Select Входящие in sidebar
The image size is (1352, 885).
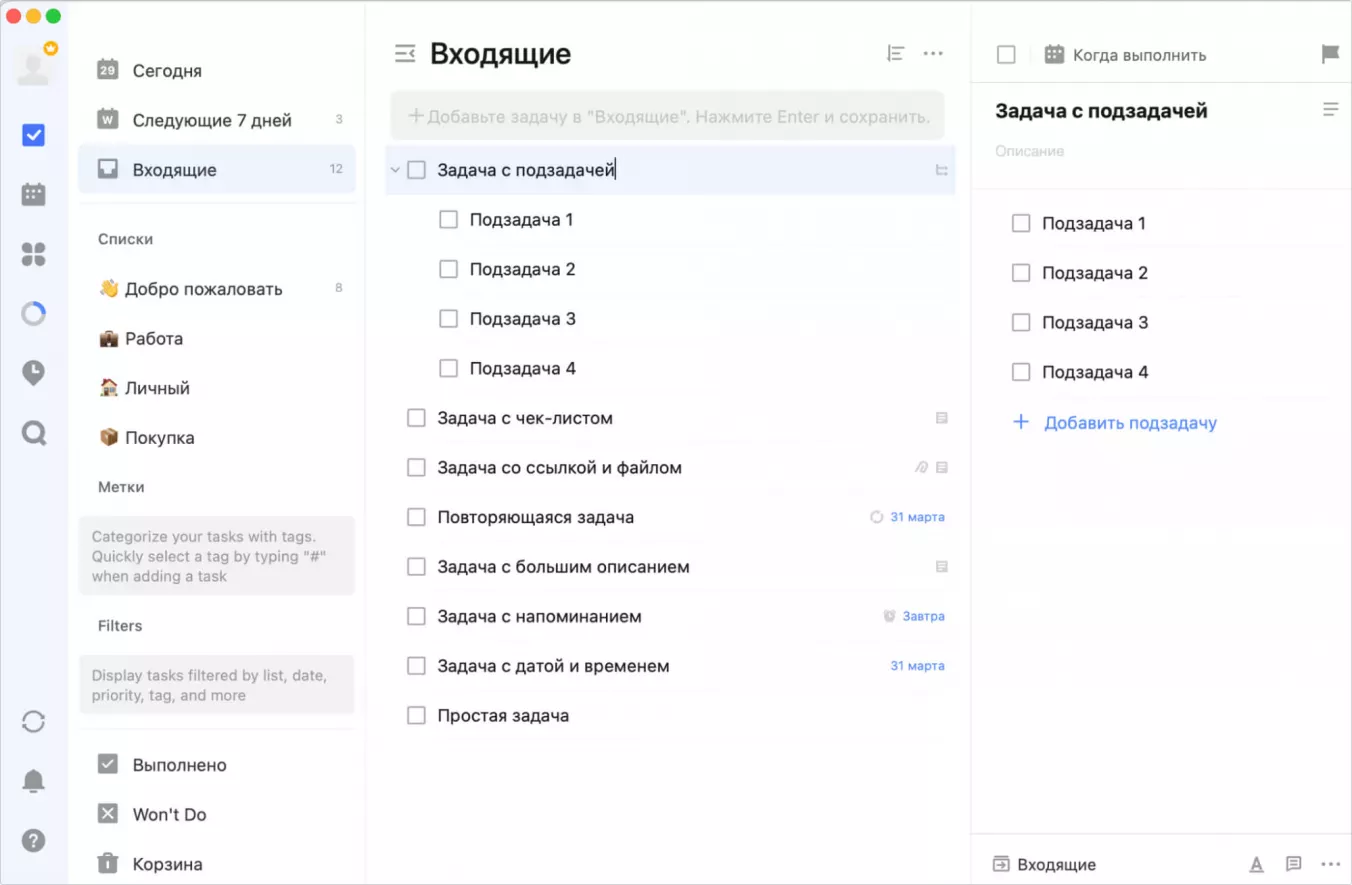click(217, 170)
